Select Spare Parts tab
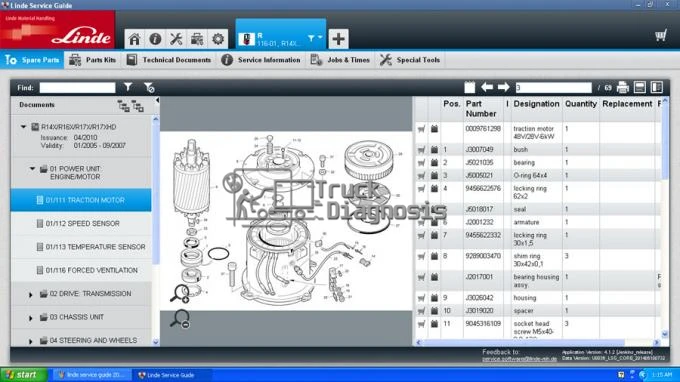 pos(33,60)
